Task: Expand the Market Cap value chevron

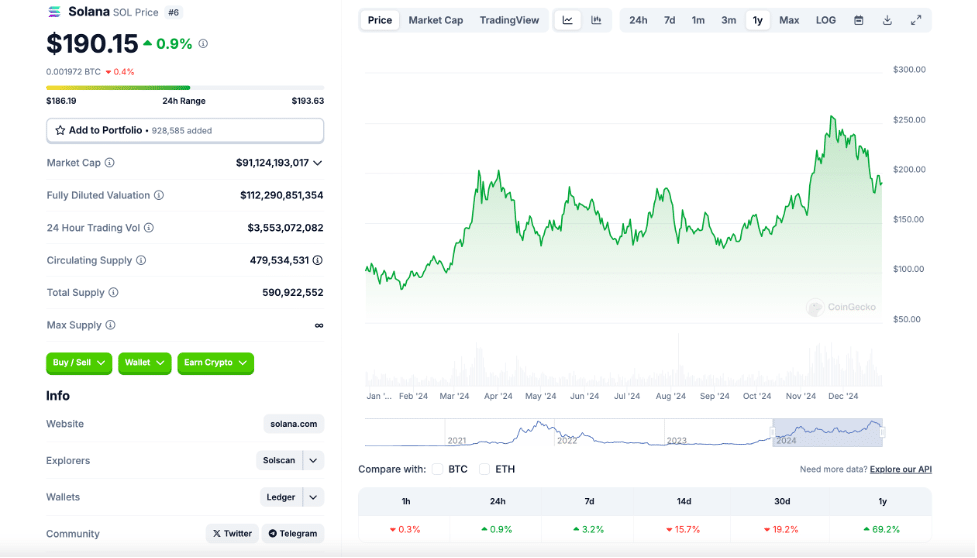Action: [x=318, y=163]
